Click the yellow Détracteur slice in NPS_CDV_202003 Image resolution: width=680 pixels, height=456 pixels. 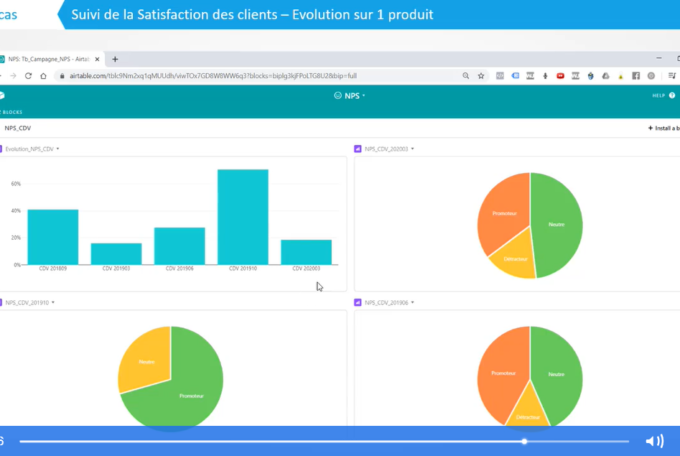515,258
